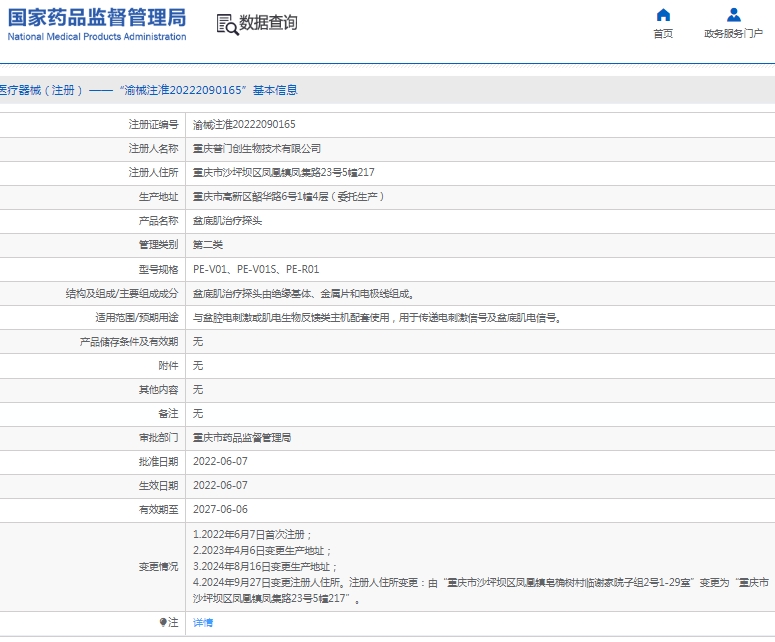Select product name 盆底肌治疗探头

tap(227, 221)
